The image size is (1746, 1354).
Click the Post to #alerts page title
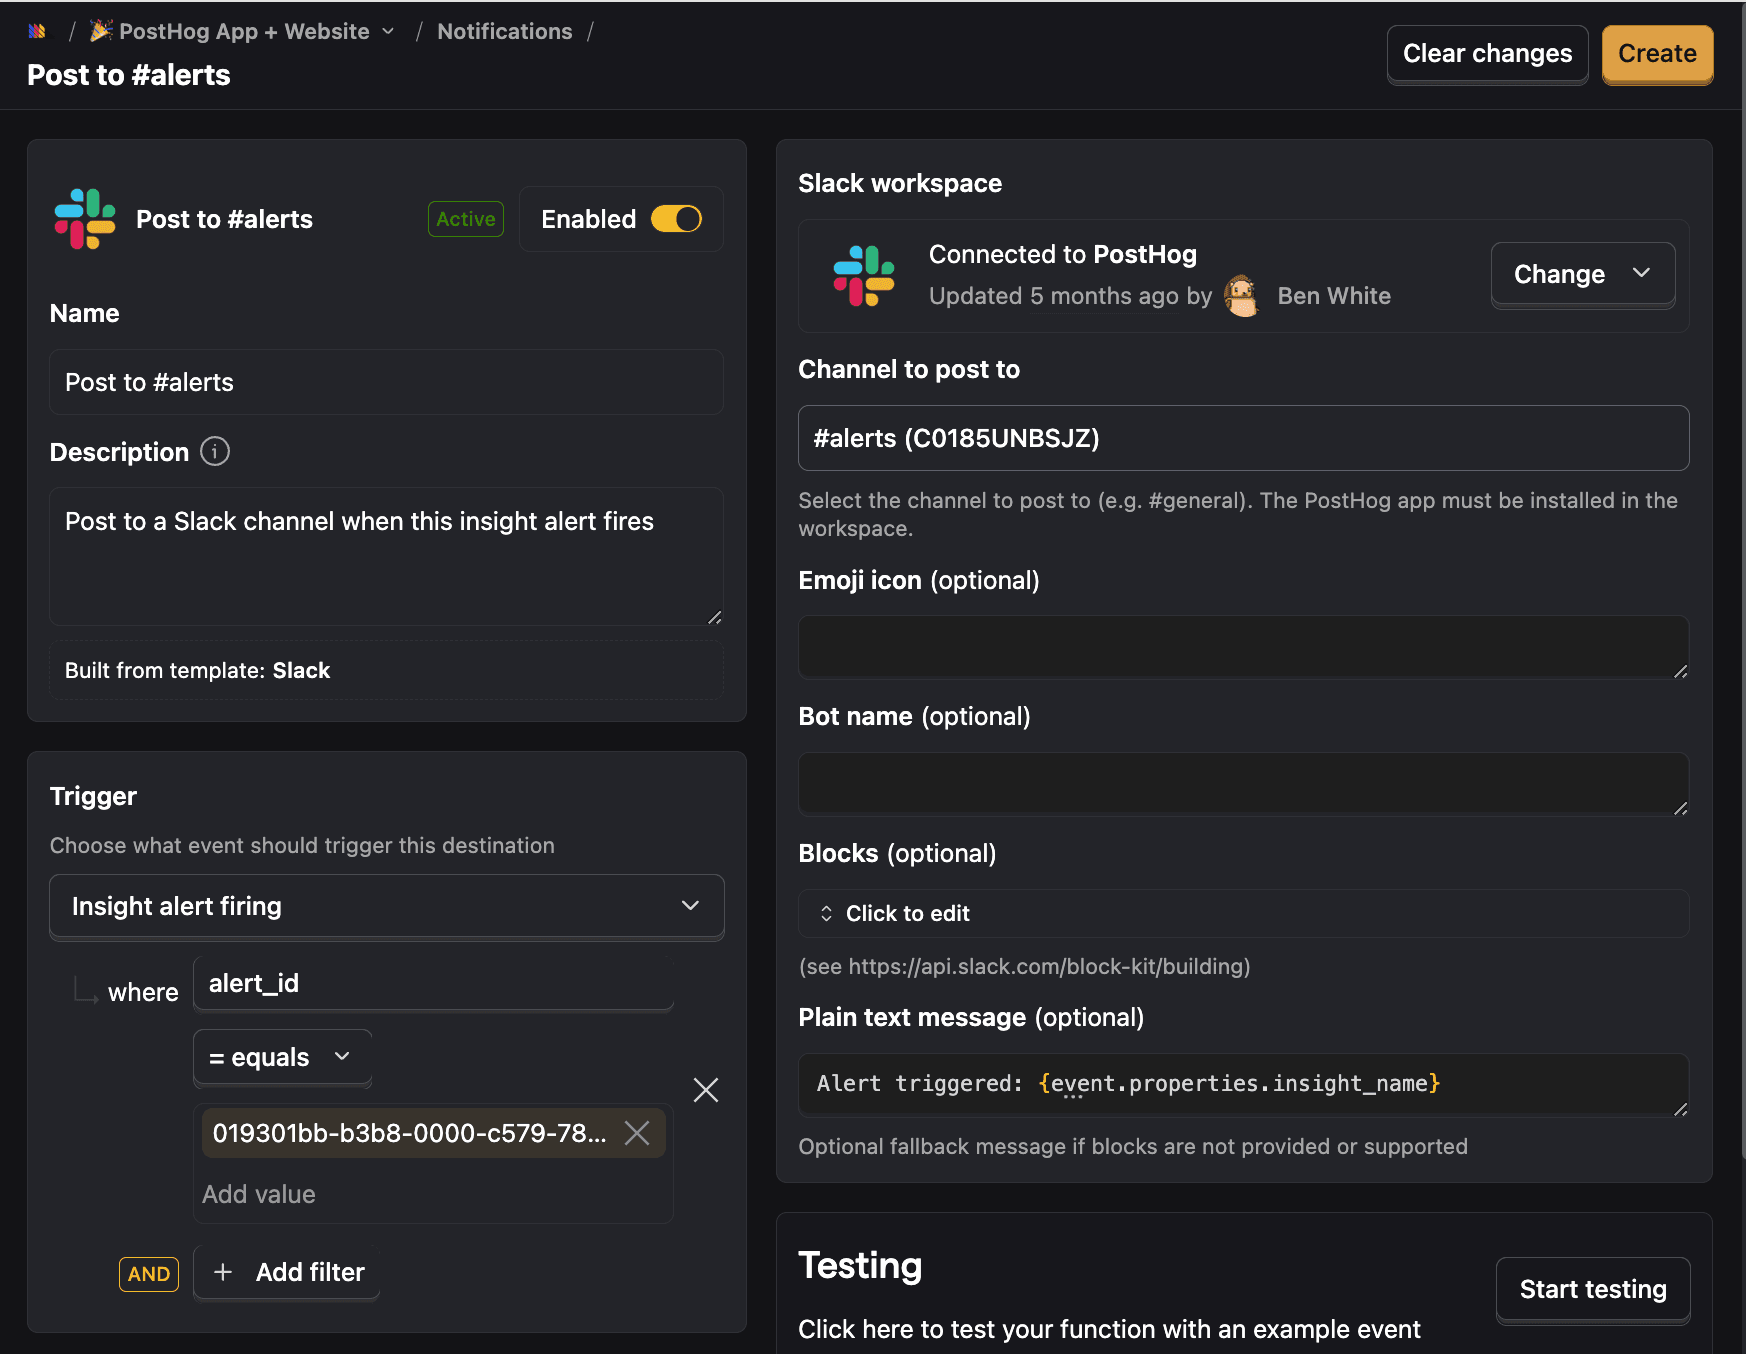click(129, 75)
